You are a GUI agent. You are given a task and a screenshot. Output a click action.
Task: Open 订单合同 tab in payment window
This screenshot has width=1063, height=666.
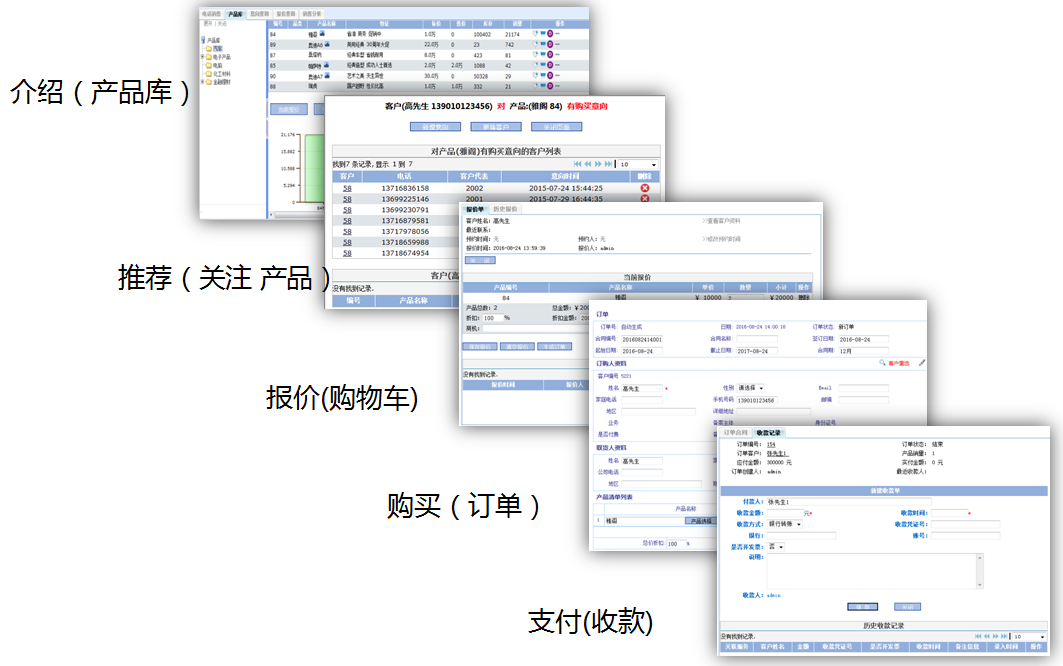click(x=736, y=433)
